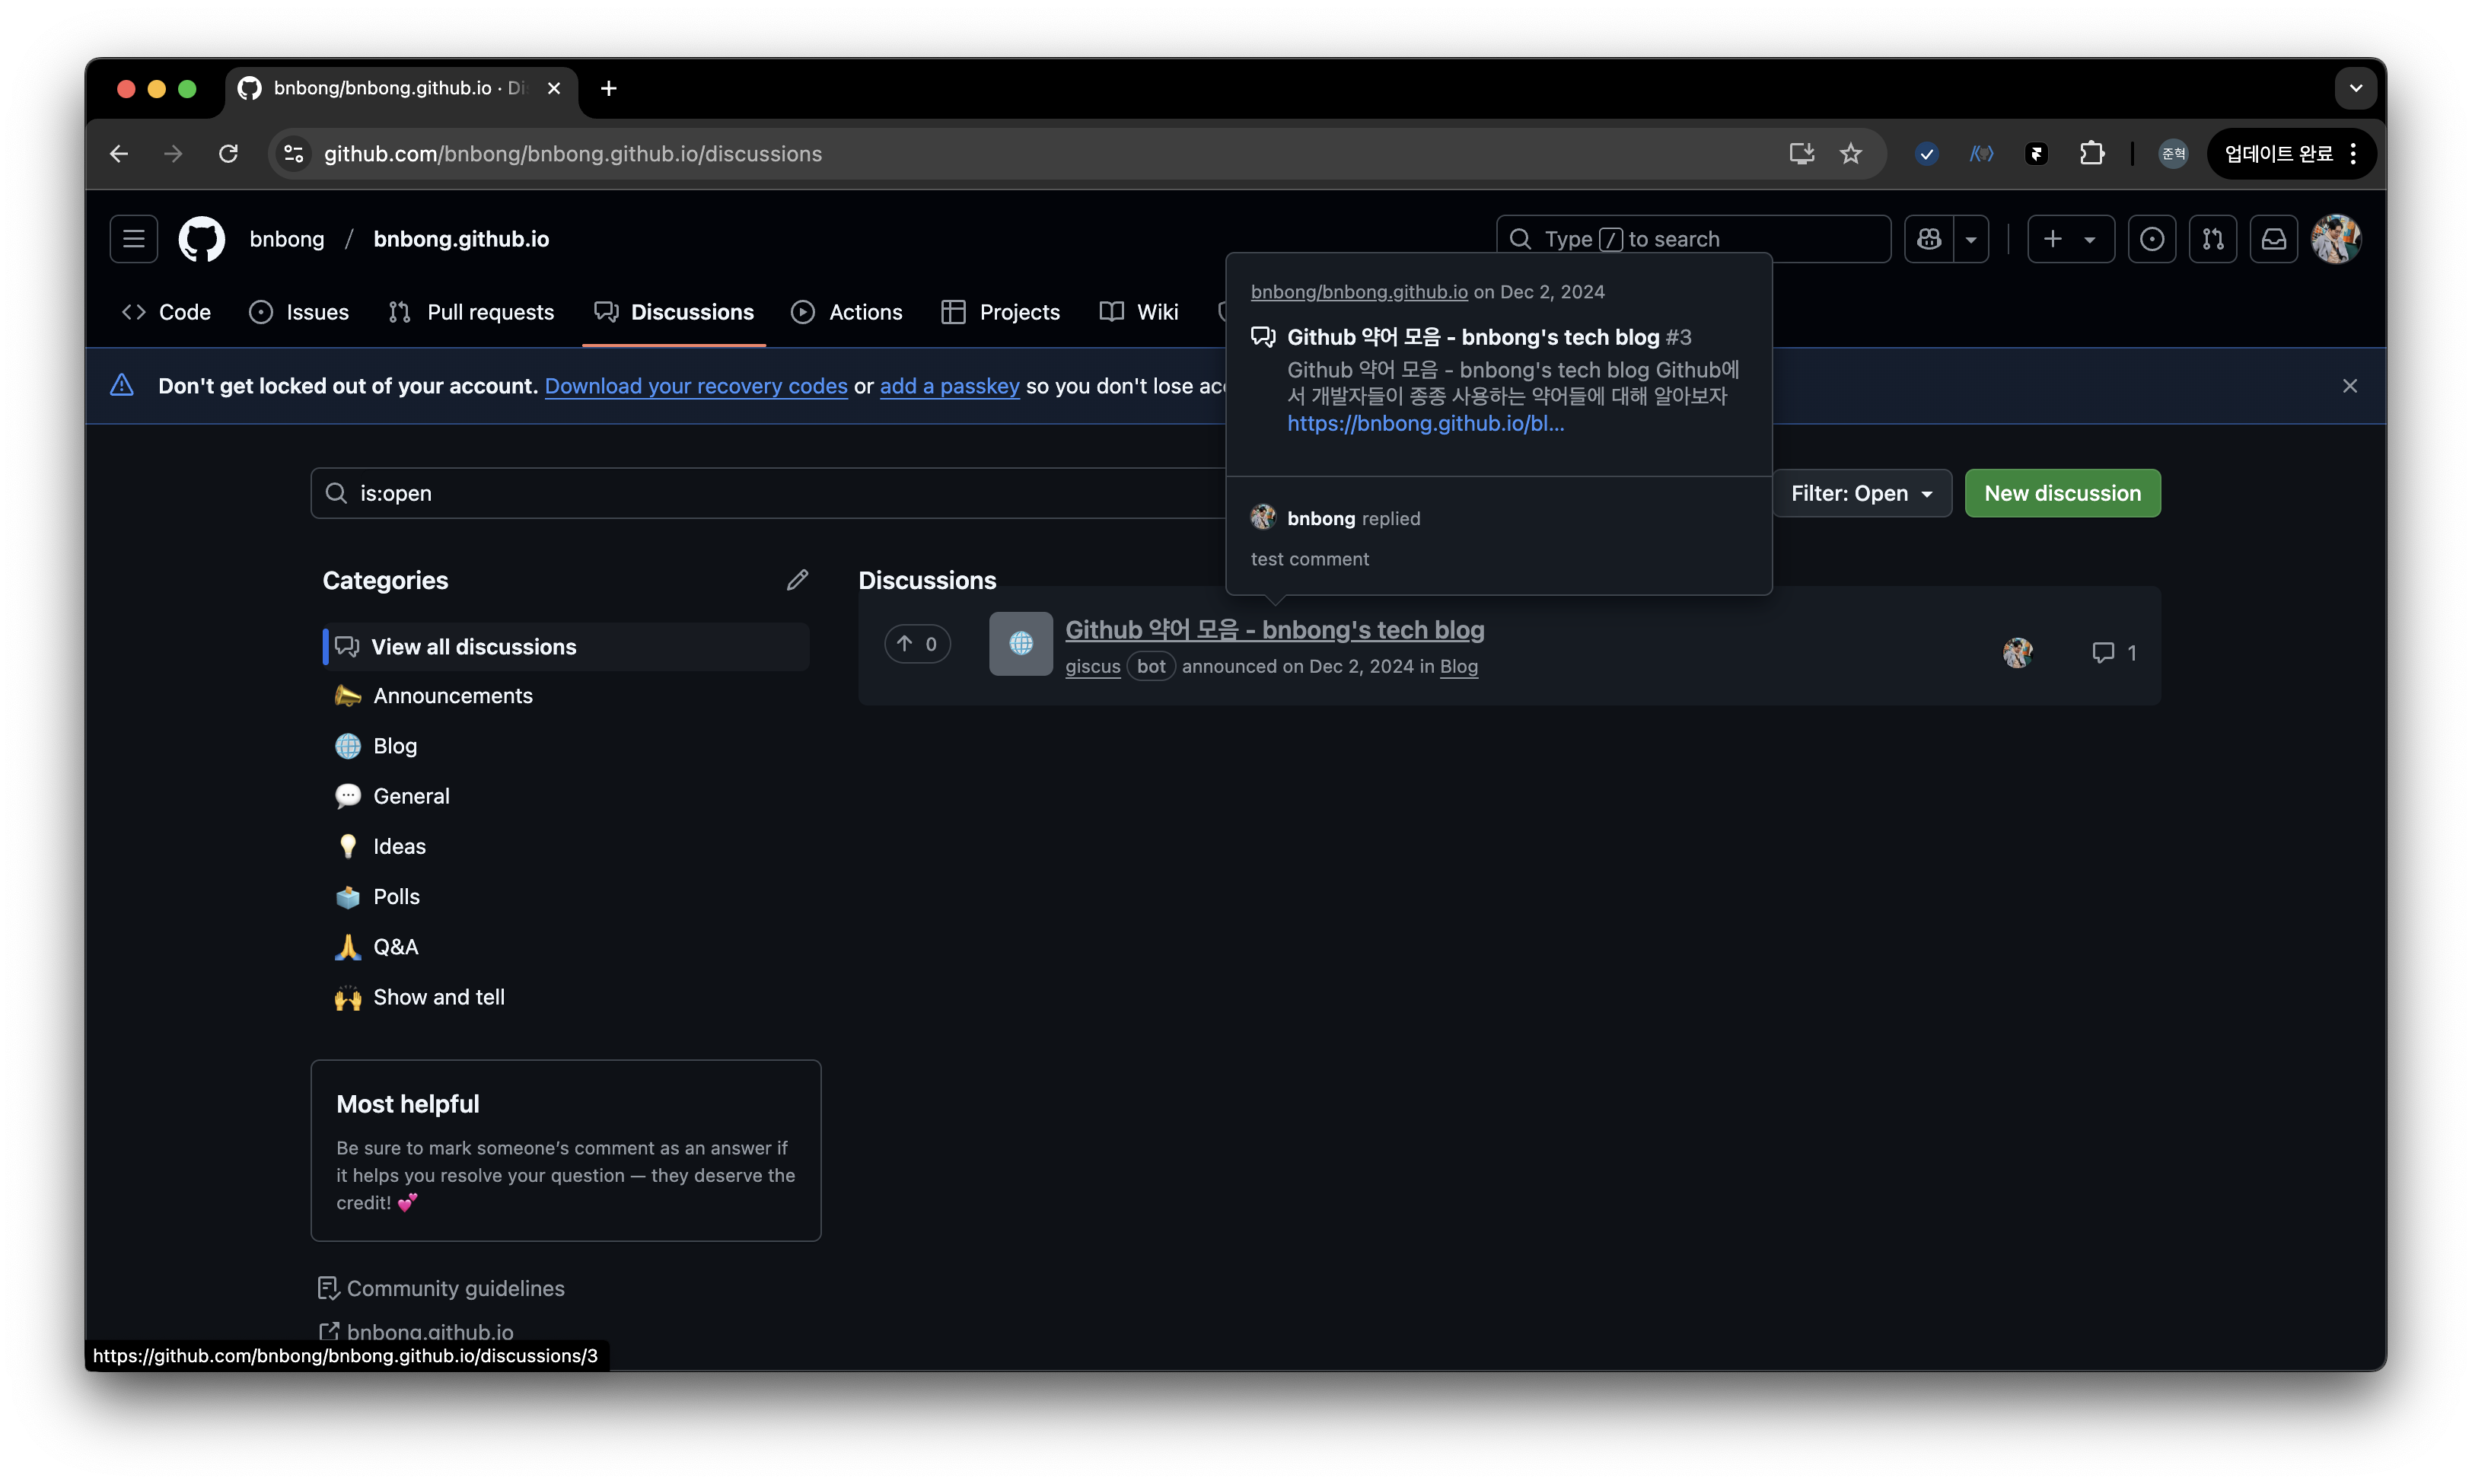Open the Create new plus dropdown
Screen dimensions: 2472x1484
[2070, 239]
